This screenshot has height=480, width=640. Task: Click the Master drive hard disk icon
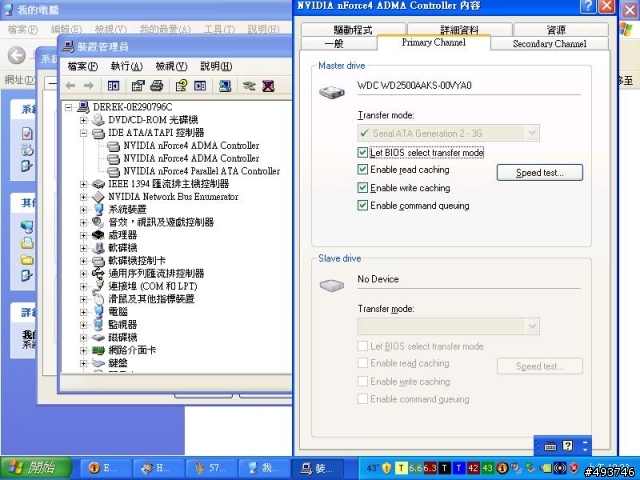pyautogui.click(x=332, y=91)
